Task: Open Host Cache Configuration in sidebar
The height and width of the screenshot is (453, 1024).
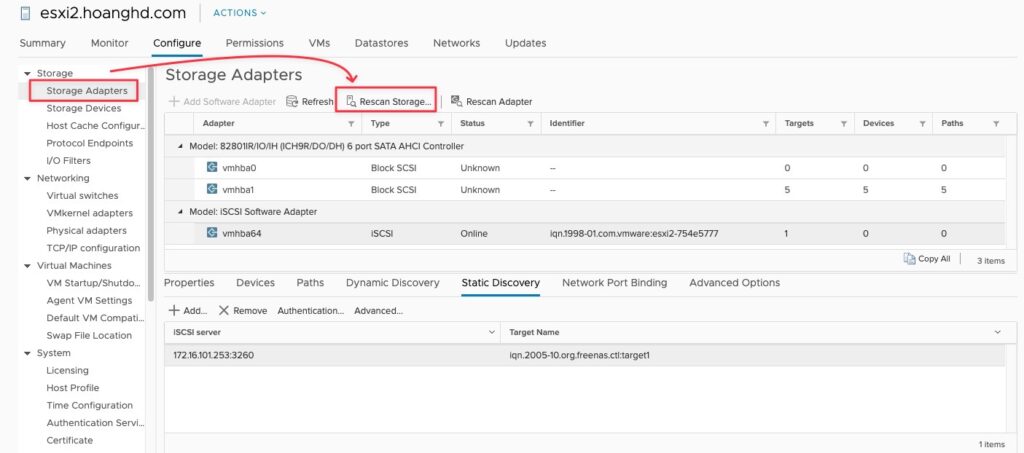Action: 95,126
